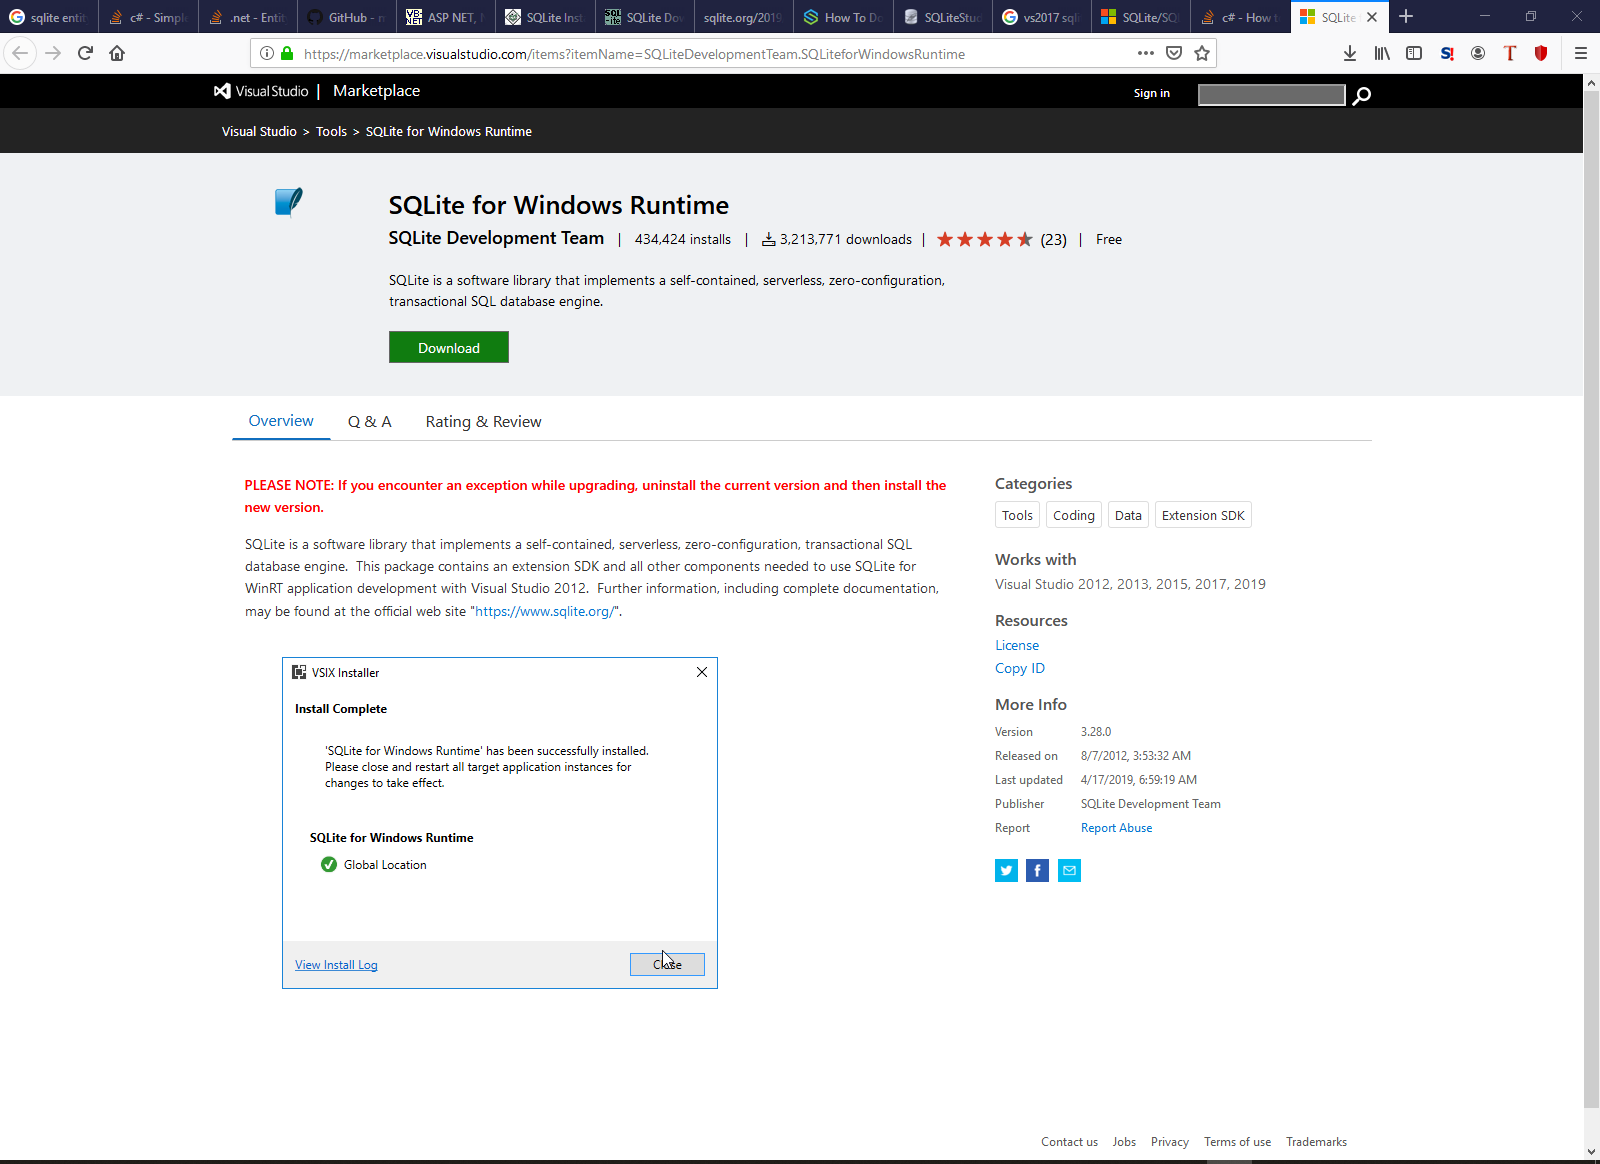Open the Rating & Review tab

click(483, 422)
